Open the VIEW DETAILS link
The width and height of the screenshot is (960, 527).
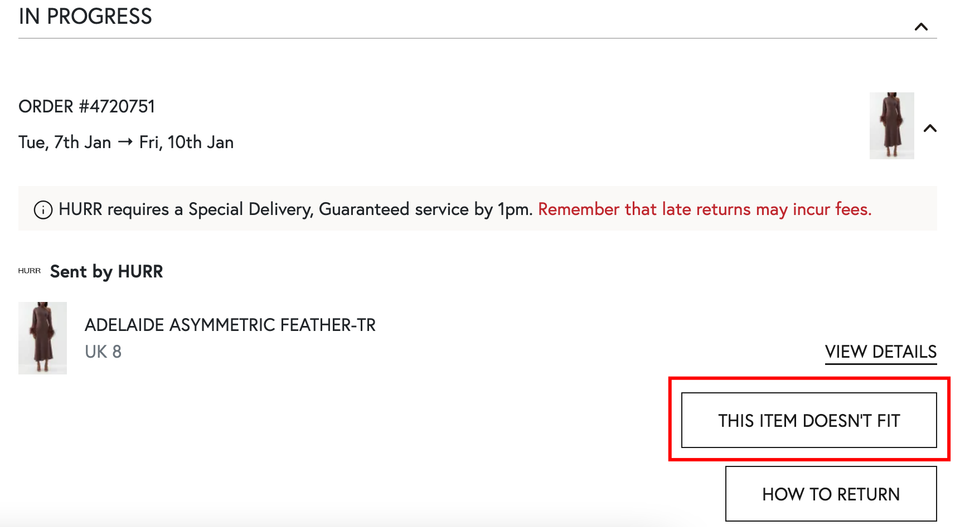[880, 352]
